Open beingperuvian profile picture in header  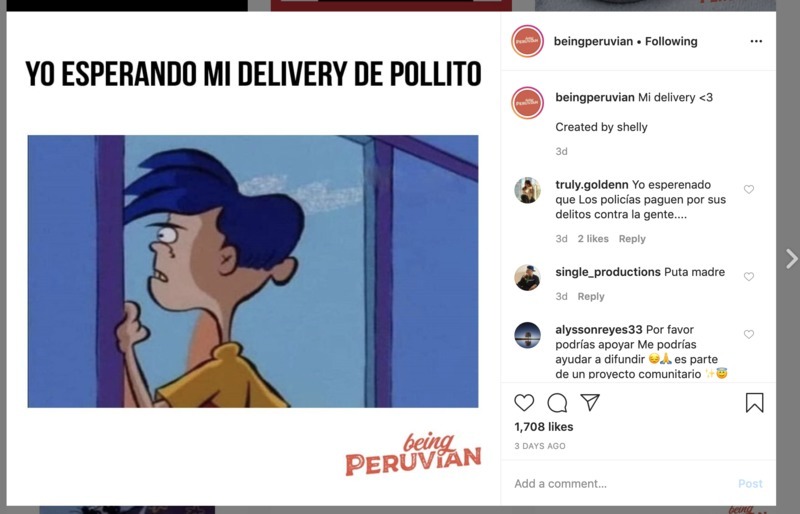(x=527, y=41)
